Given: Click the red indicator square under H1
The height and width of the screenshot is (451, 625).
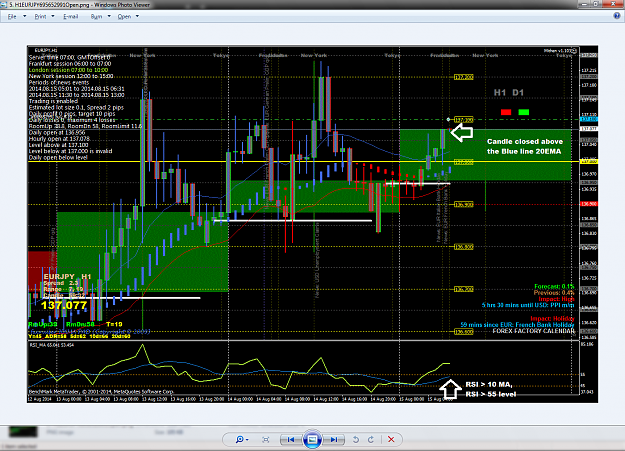Looking at the screenshot, I should click(x=506, y=112).
